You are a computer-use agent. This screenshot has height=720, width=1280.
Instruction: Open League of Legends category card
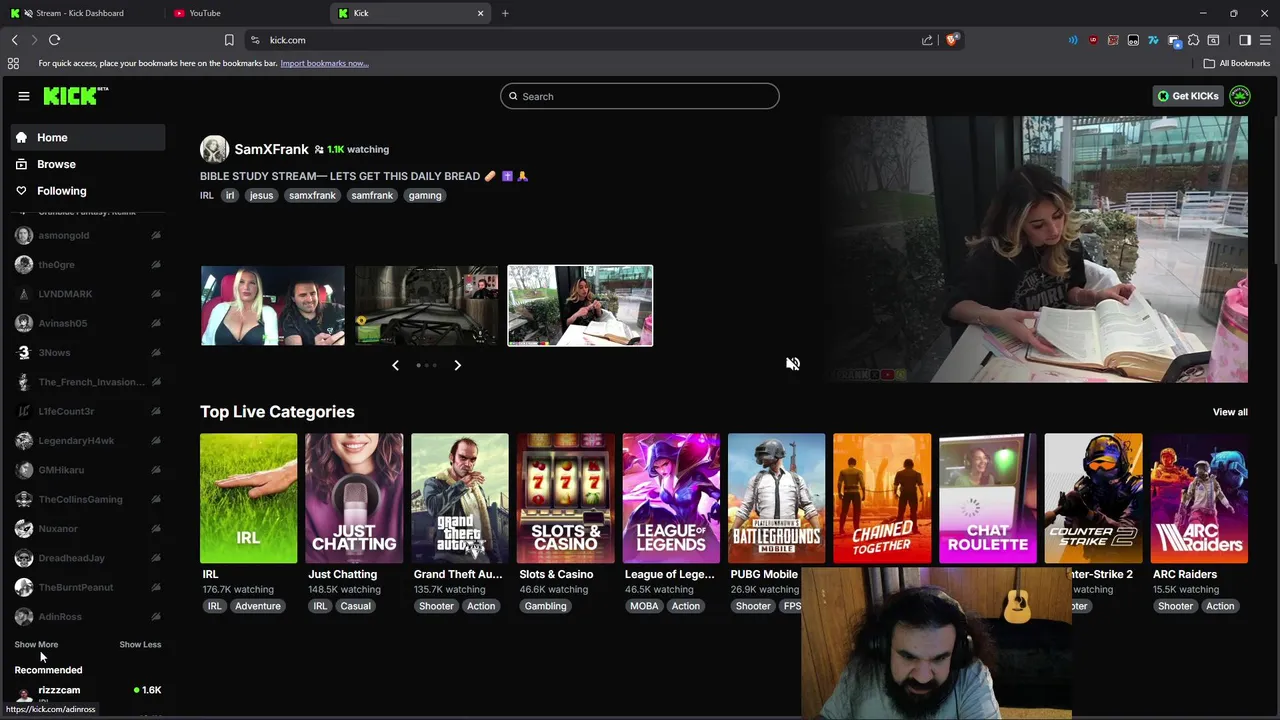pos(671,498)
